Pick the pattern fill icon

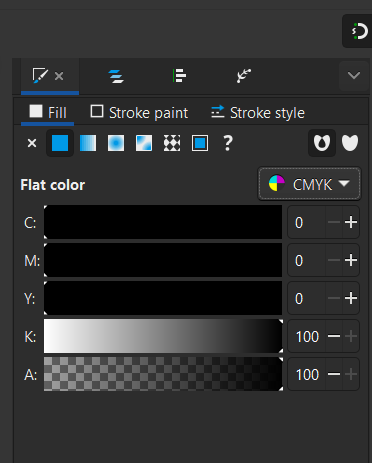pos(172,143)
